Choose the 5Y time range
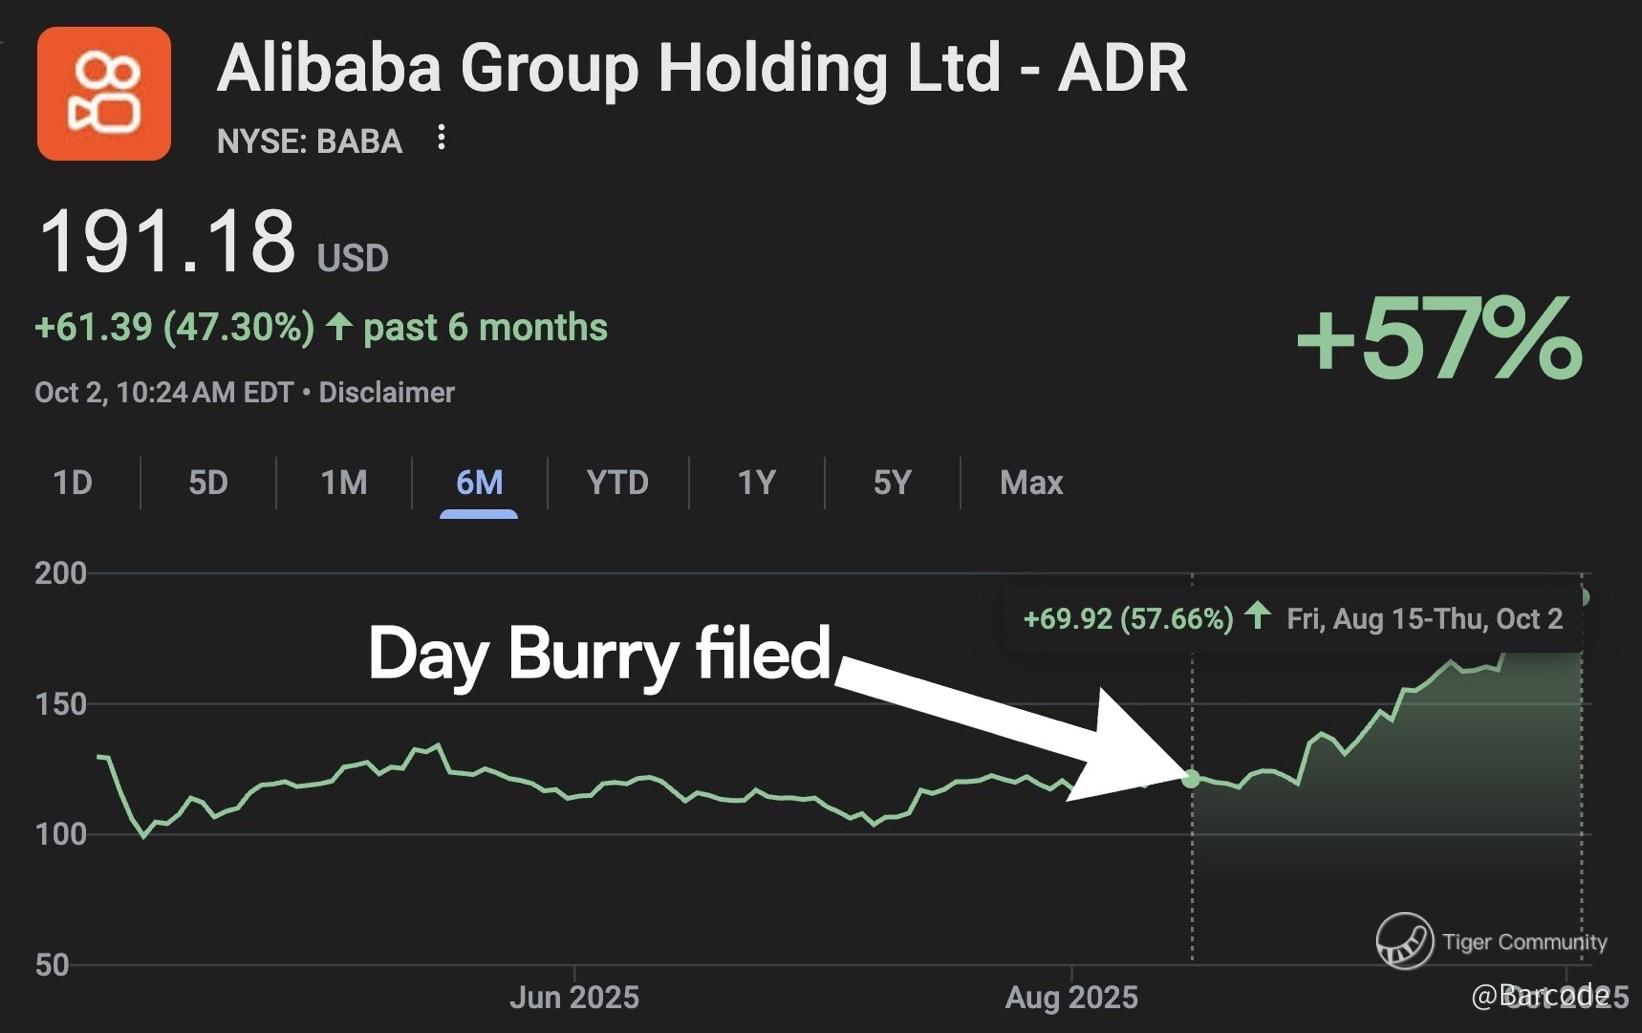The image size is (1642, 1033). click(892, 483)
